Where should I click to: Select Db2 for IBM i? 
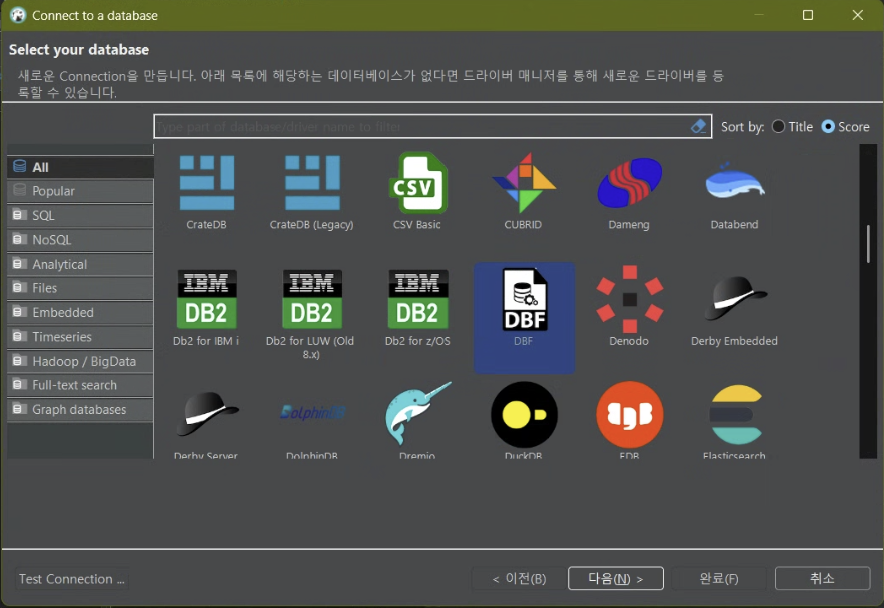point(206,299)
